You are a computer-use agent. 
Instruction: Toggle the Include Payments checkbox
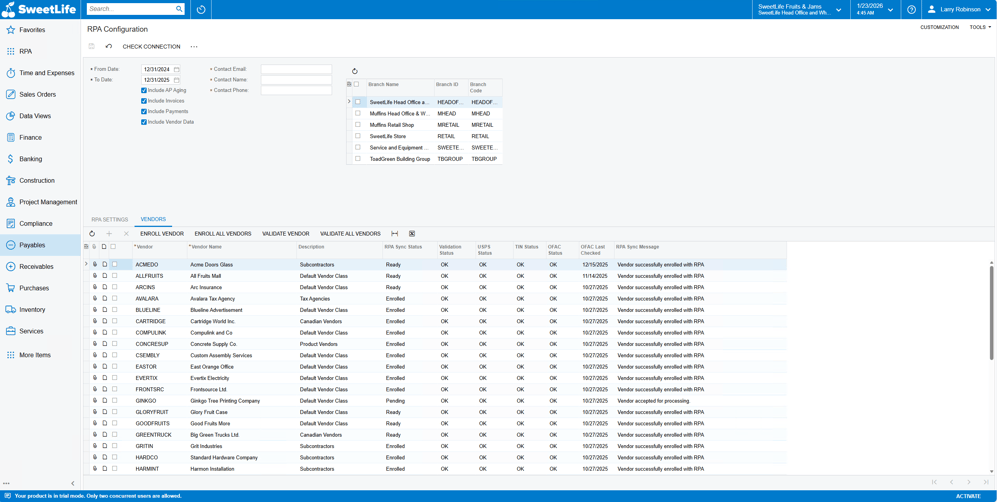tap(144, 111)
